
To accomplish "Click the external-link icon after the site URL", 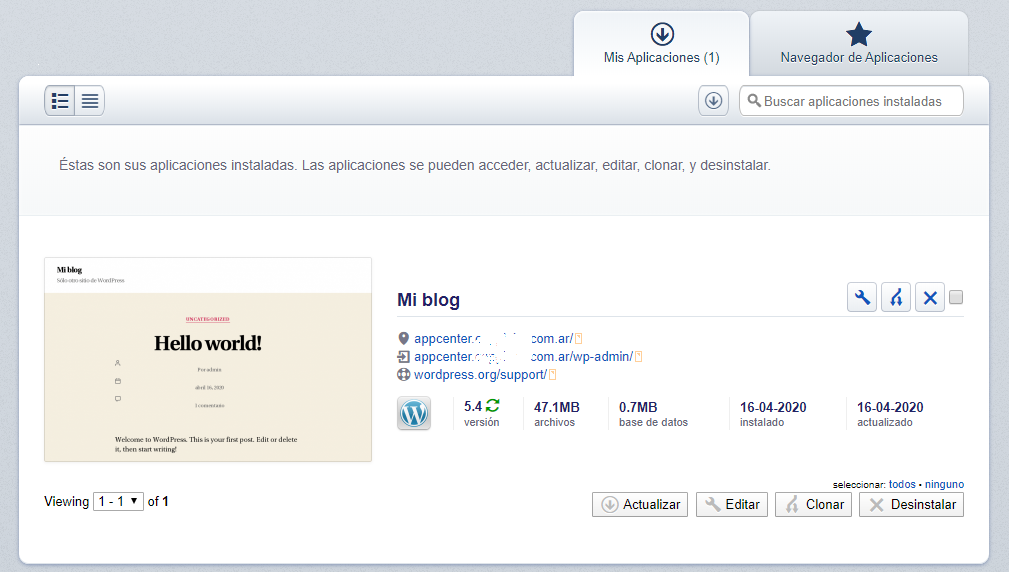I will point(579,338).
